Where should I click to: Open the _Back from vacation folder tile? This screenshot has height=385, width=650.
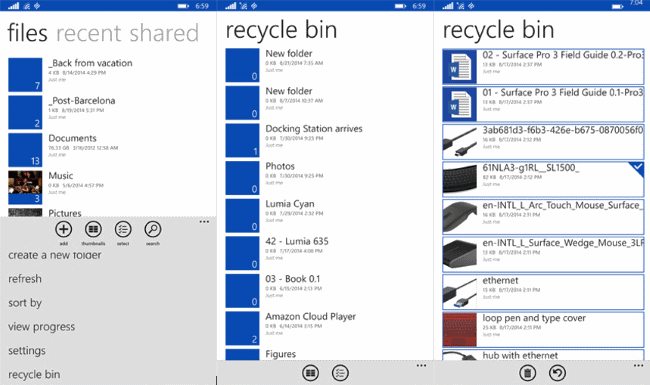(x=25, y=75)
